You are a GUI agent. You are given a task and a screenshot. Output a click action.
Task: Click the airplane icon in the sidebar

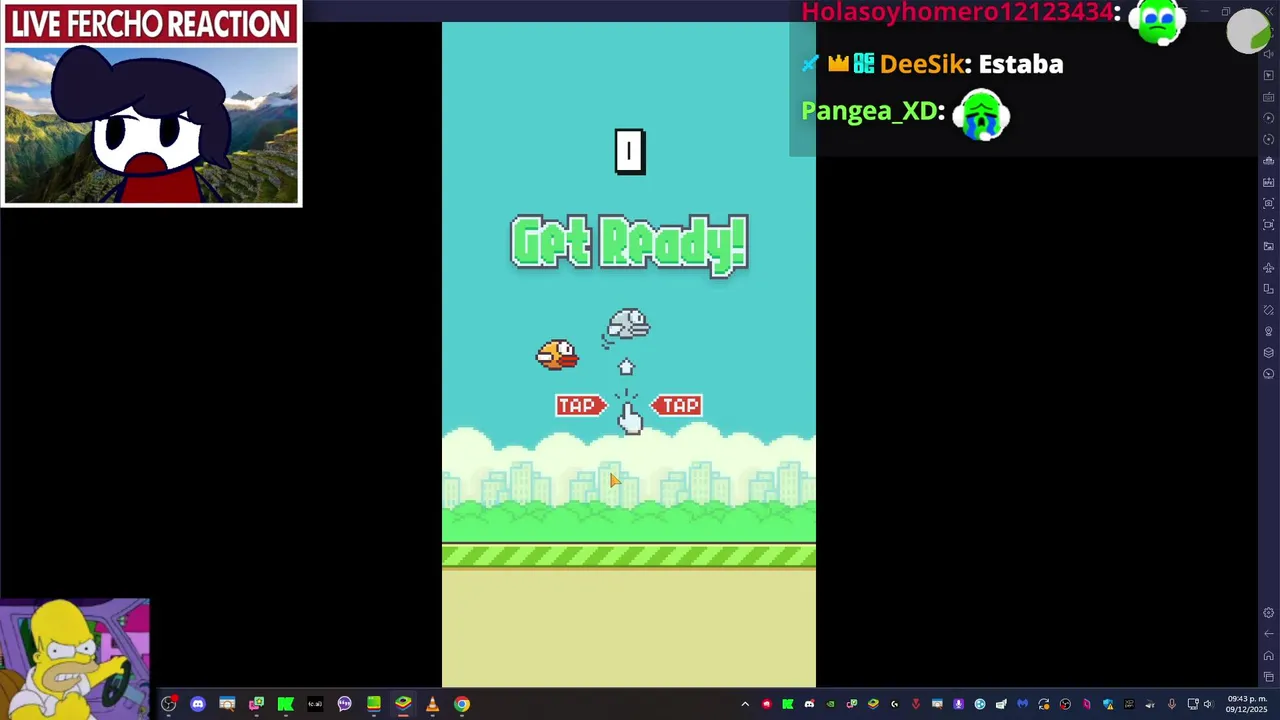1269,268
